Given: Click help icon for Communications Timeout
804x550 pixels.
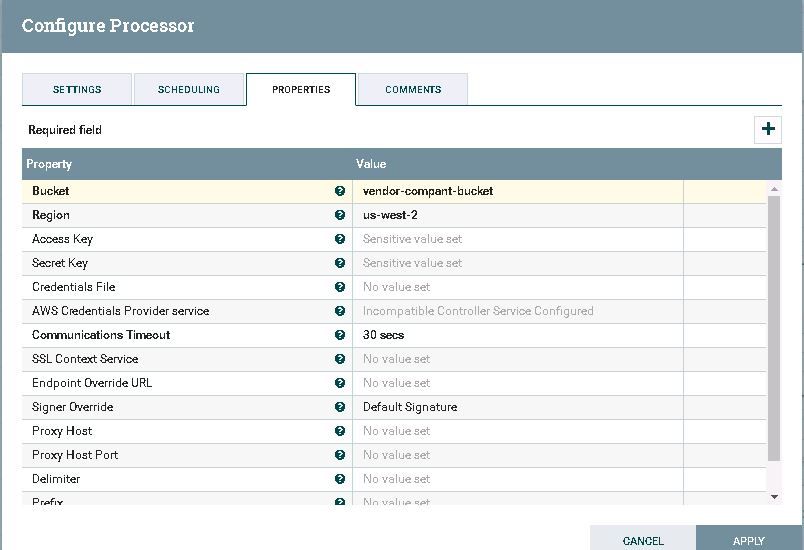Looking at the screenshot, I should 340,335.
